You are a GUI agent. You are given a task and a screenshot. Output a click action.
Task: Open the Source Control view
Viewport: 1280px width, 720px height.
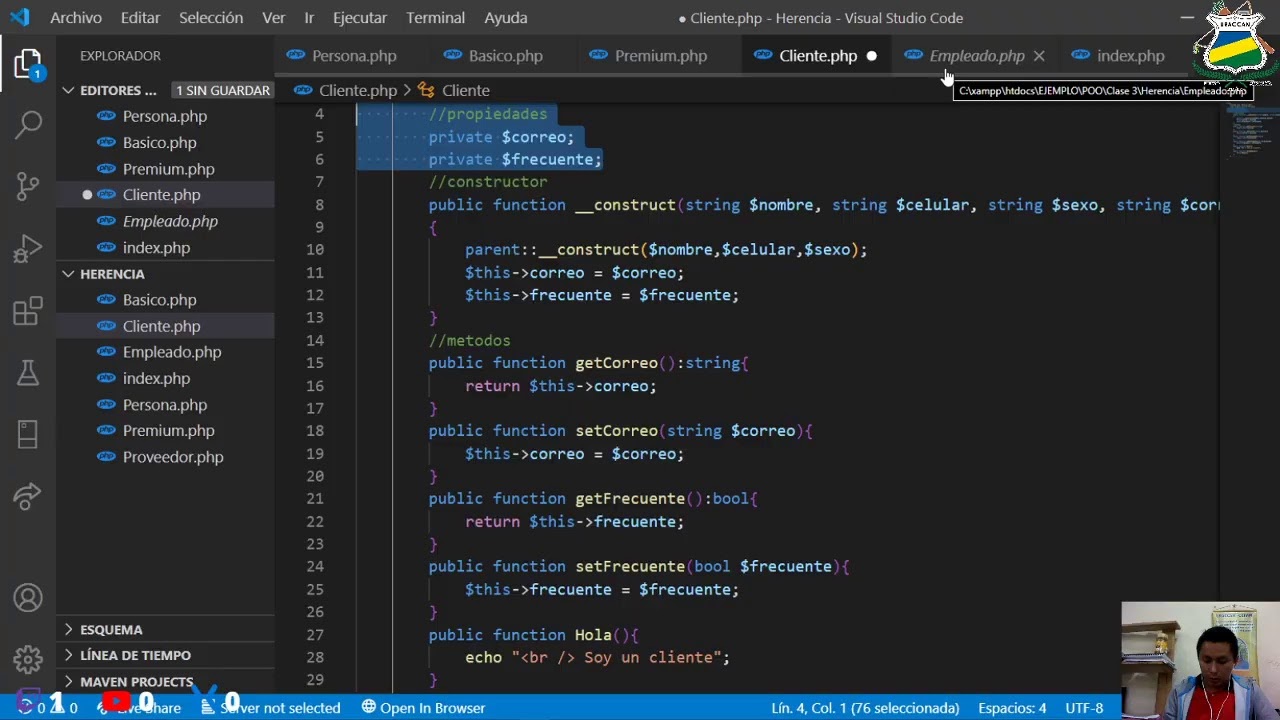click(28, 186)
